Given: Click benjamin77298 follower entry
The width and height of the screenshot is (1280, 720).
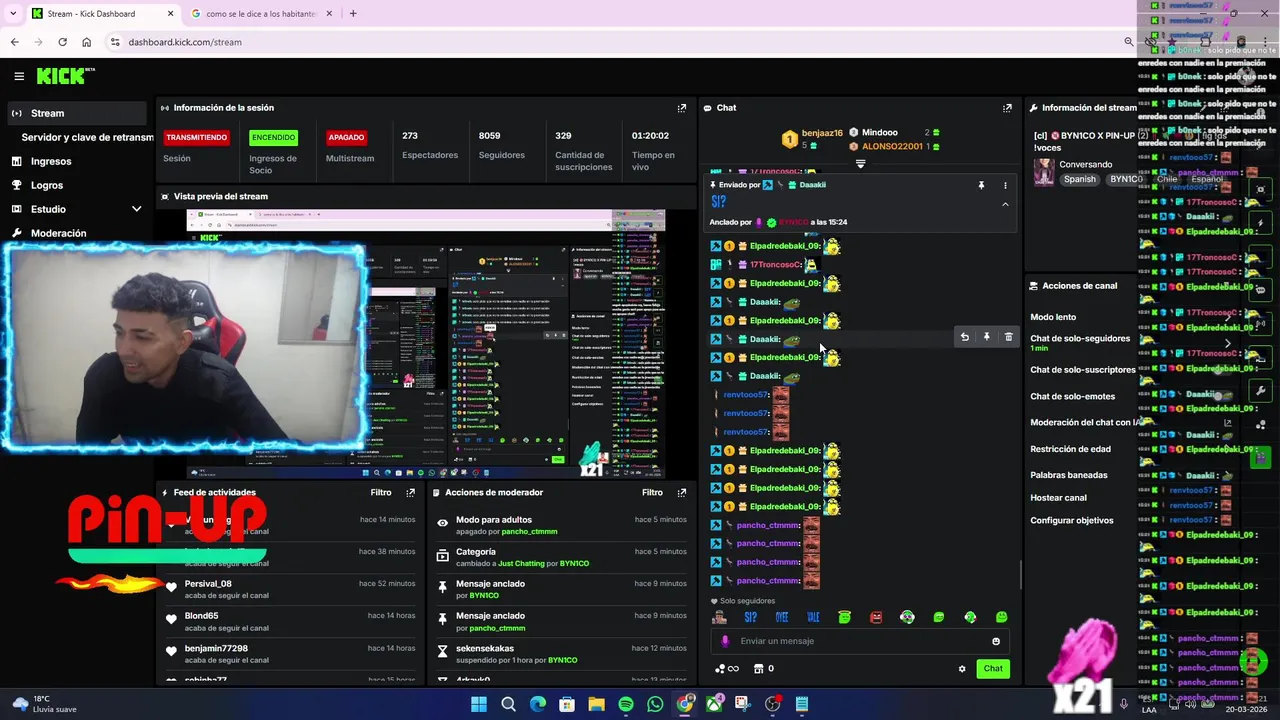Looking at the screenshot, I should (216, 648).
